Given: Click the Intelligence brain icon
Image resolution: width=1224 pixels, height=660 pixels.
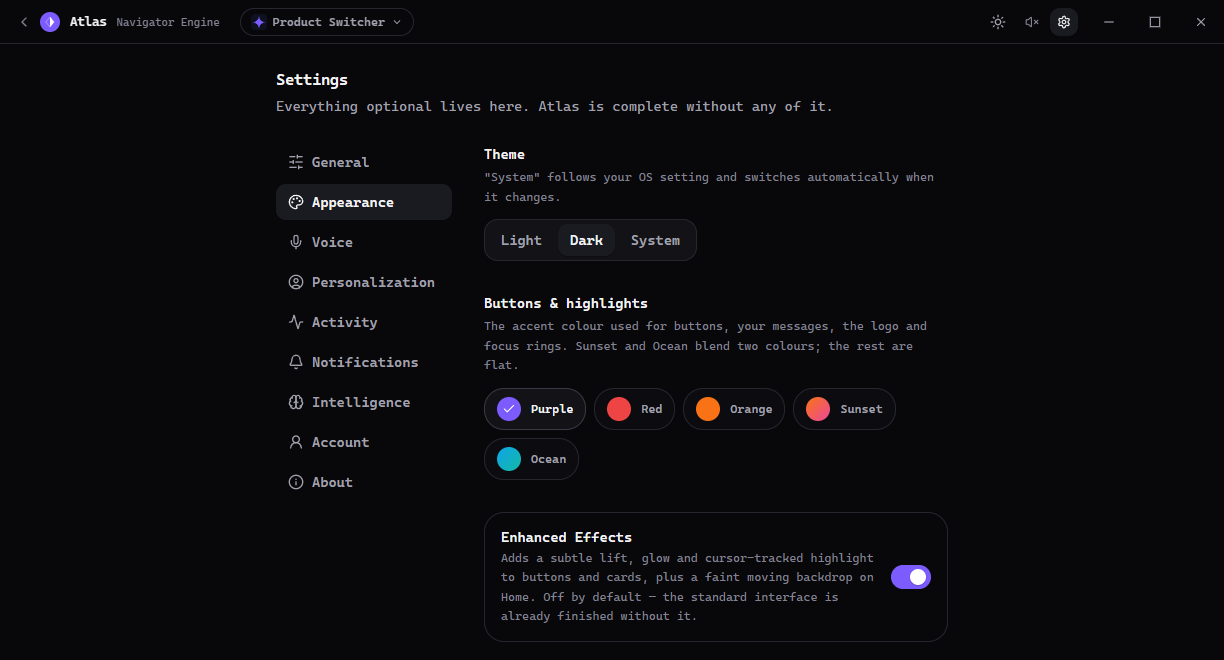Looking at the screenshot, I should pos(296,402).
